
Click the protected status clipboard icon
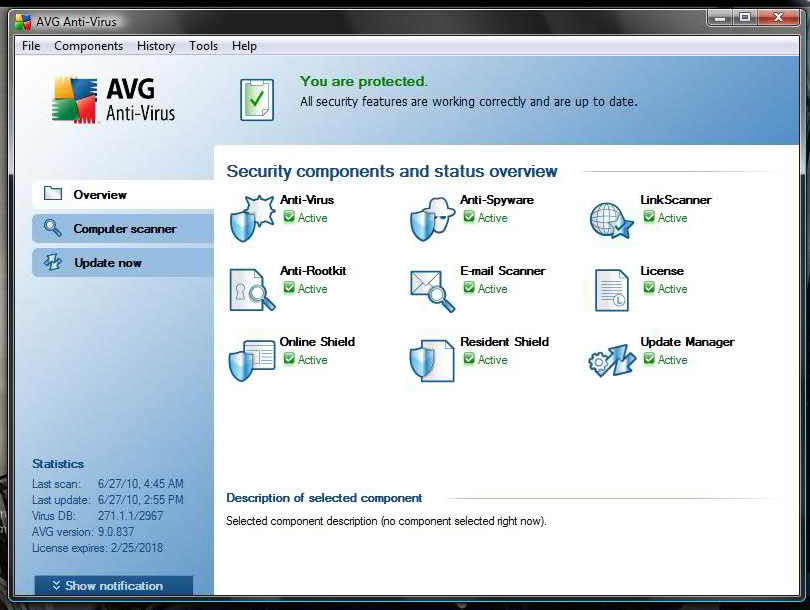coord(257,100)
